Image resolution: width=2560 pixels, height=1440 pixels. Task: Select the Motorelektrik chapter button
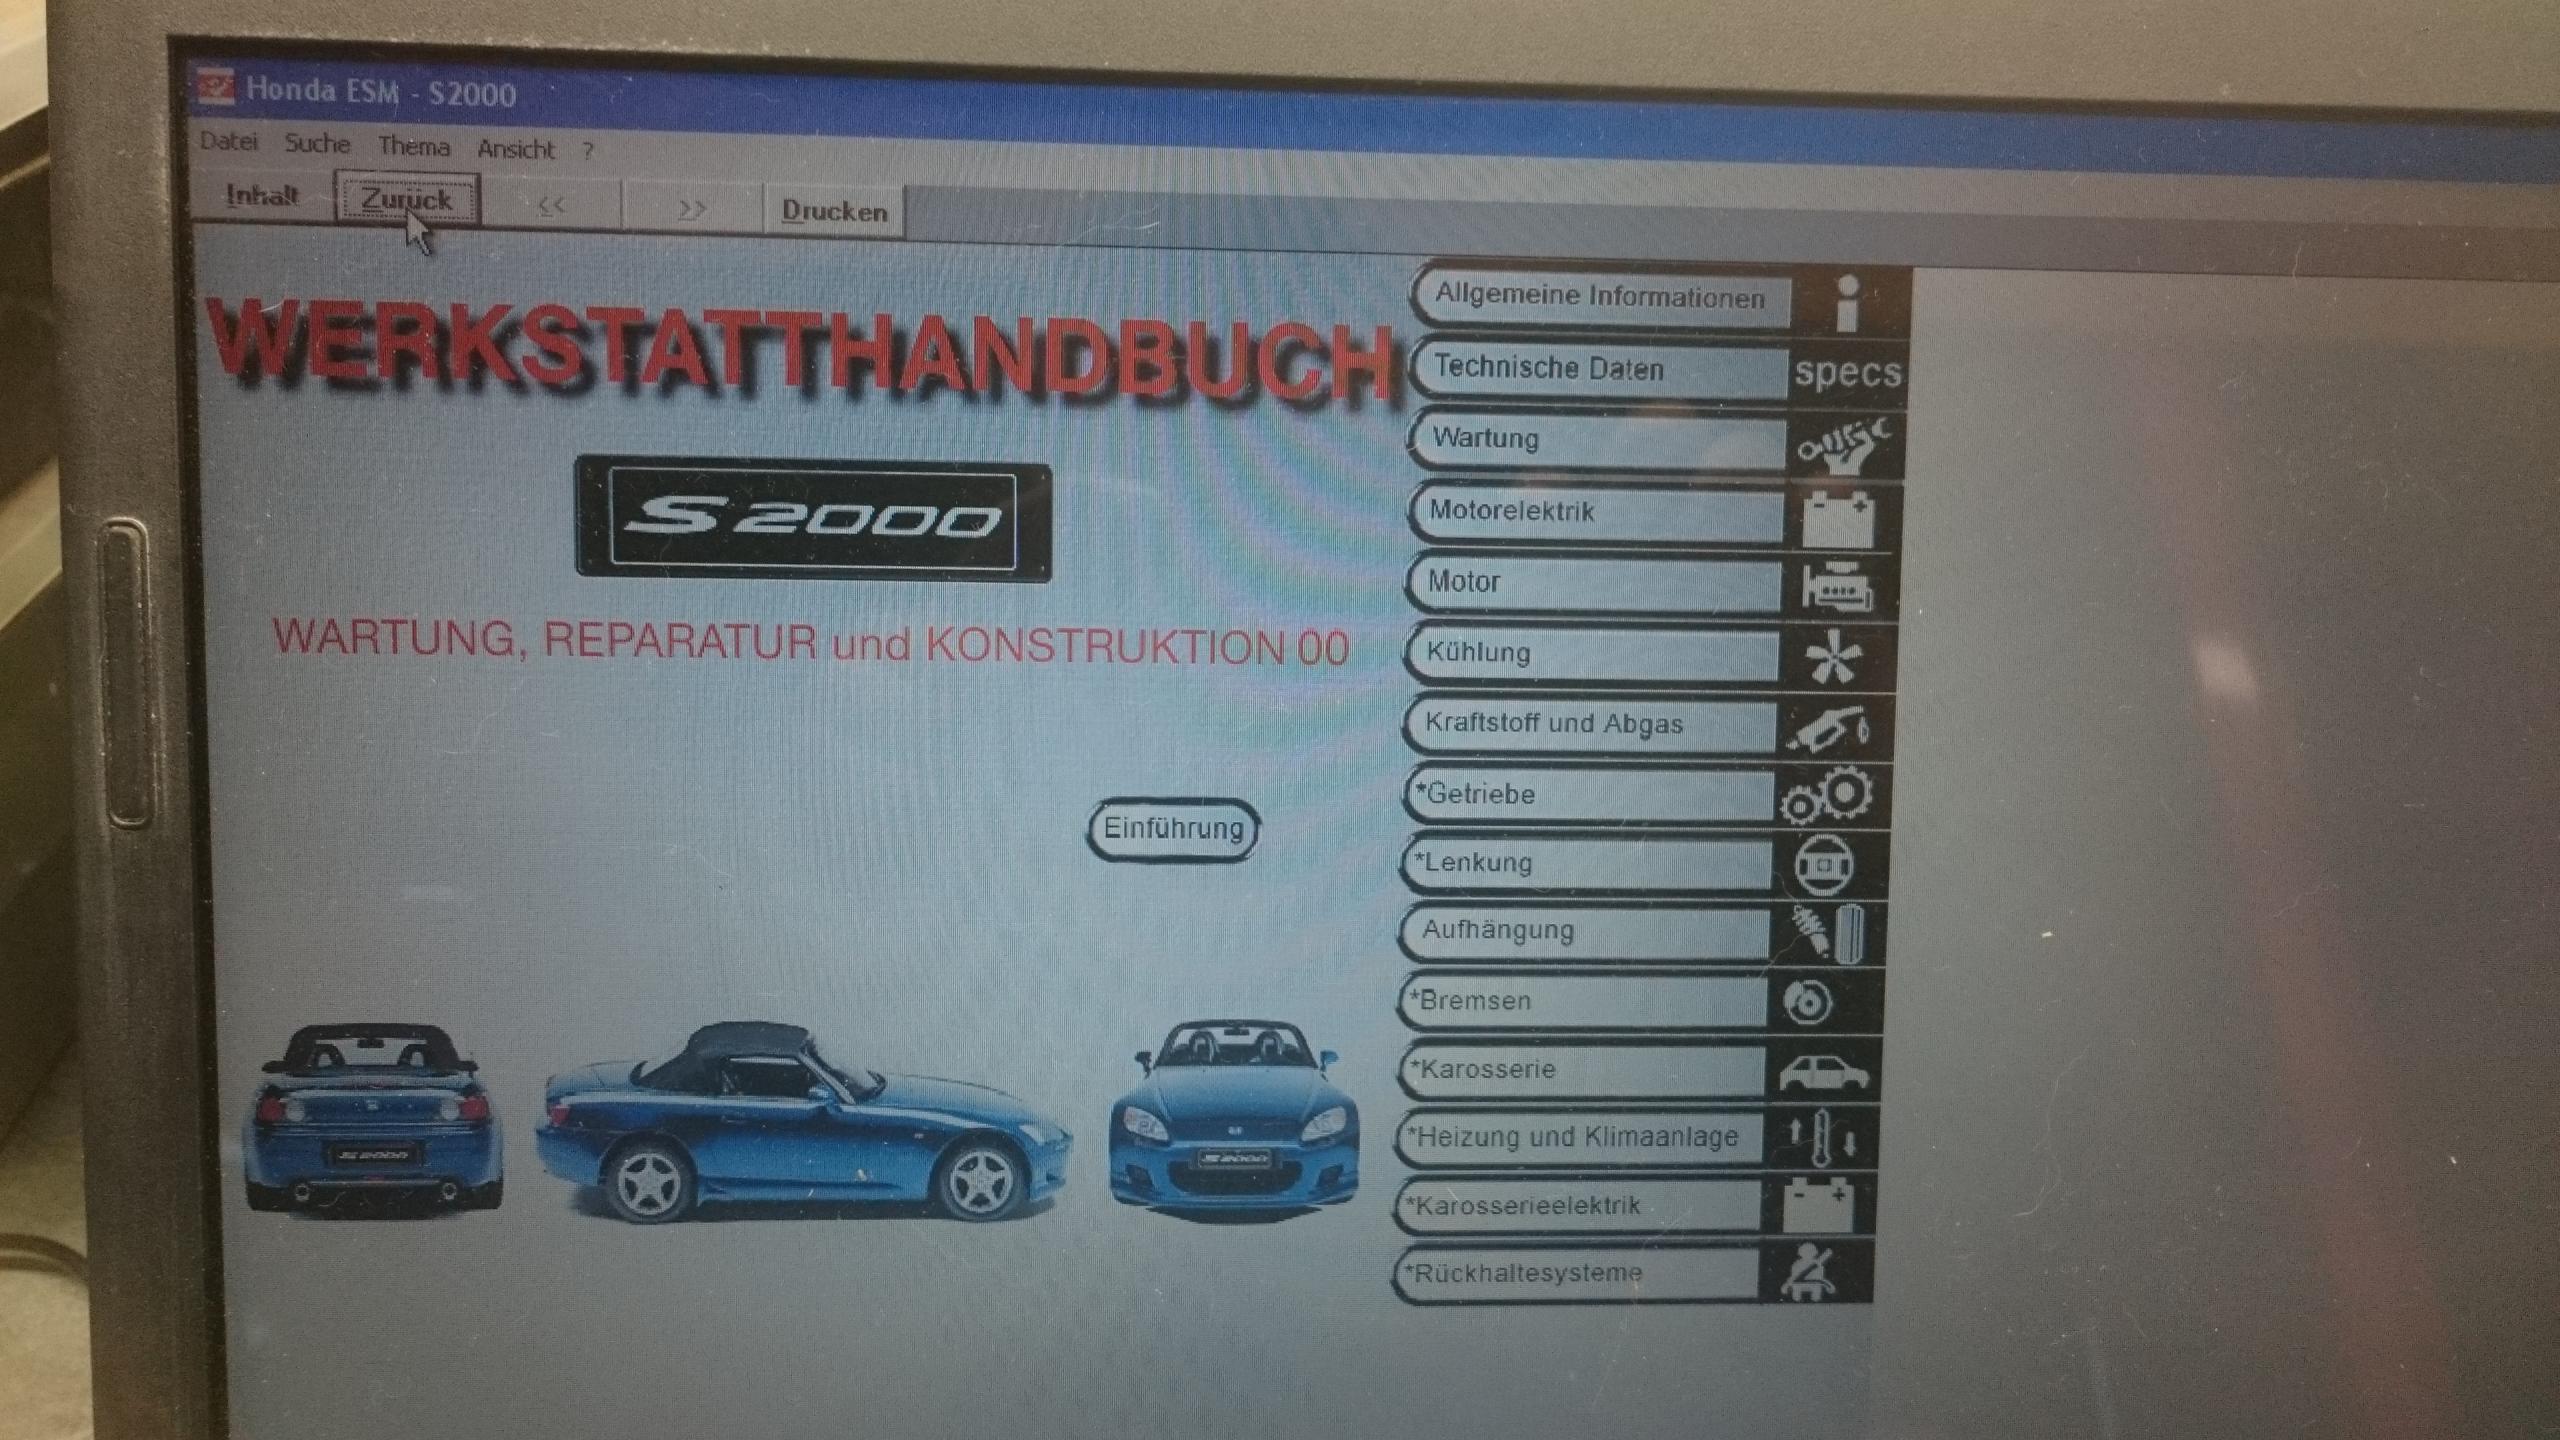click(1595, 511)
